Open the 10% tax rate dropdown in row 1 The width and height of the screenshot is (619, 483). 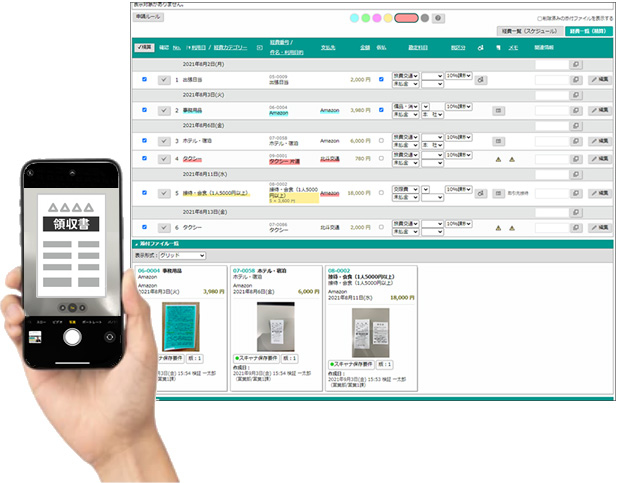point(459,76)
